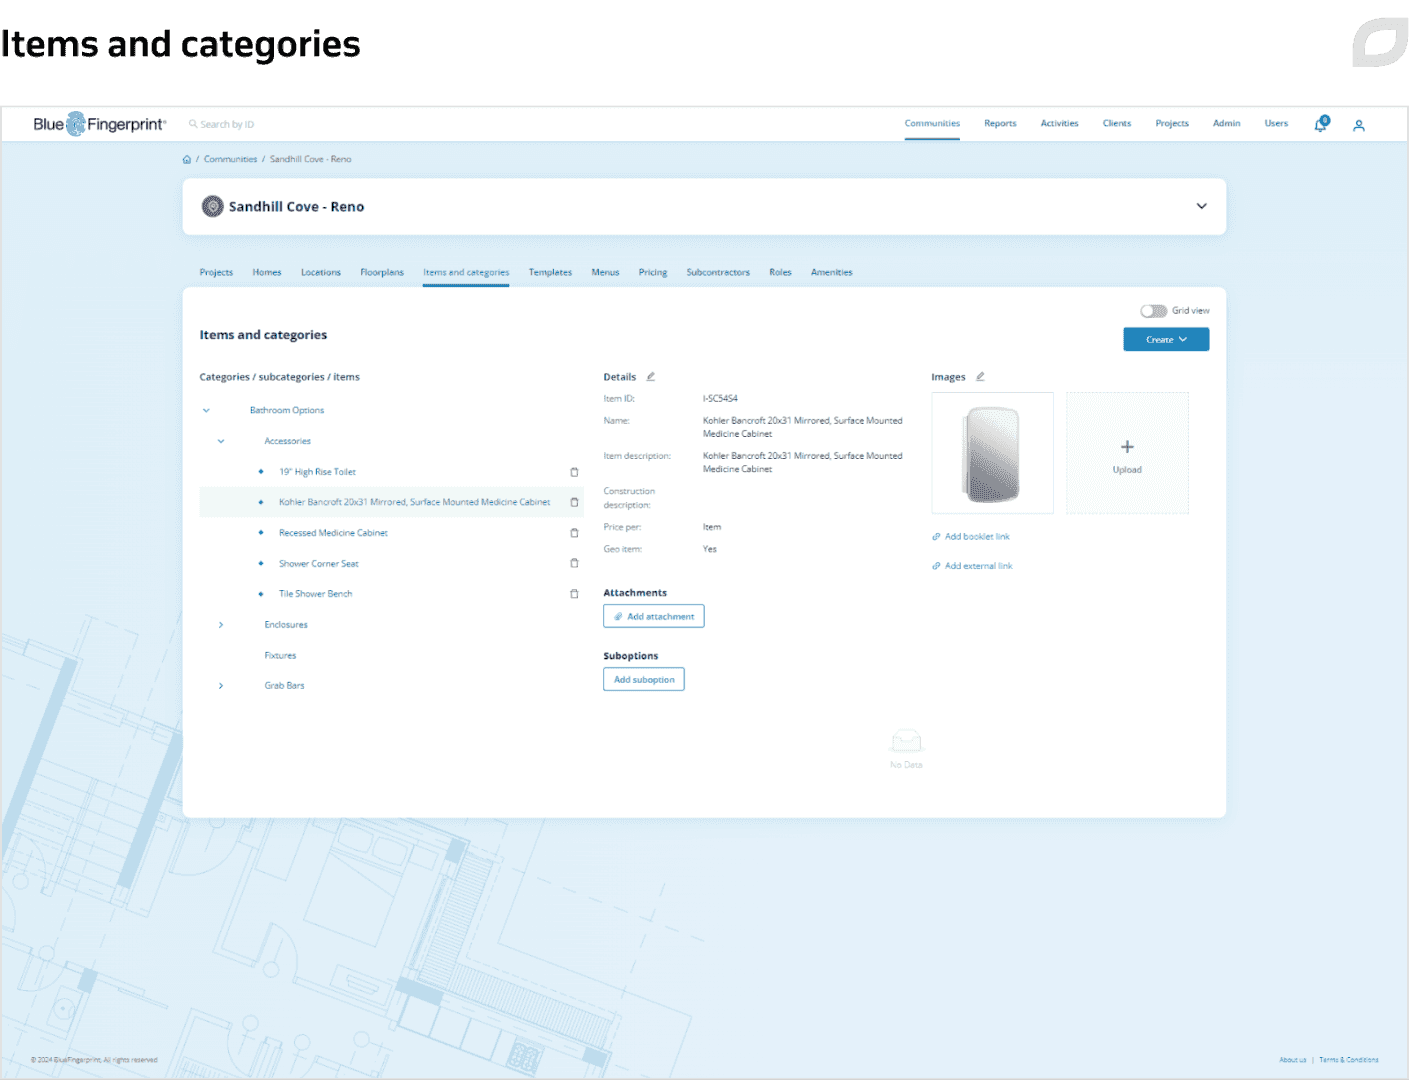Switch to the Homes tab
1409x1080 pixels.
click(x=267, y=272)
